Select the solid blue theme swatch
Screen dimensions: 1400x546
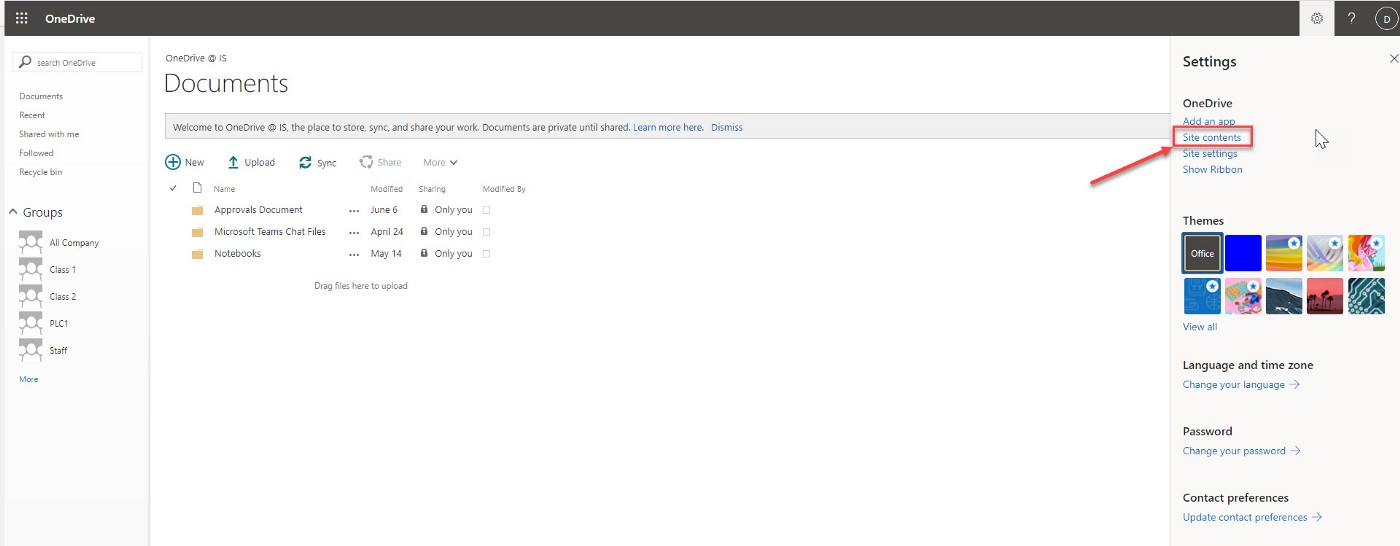(1243, 253)
